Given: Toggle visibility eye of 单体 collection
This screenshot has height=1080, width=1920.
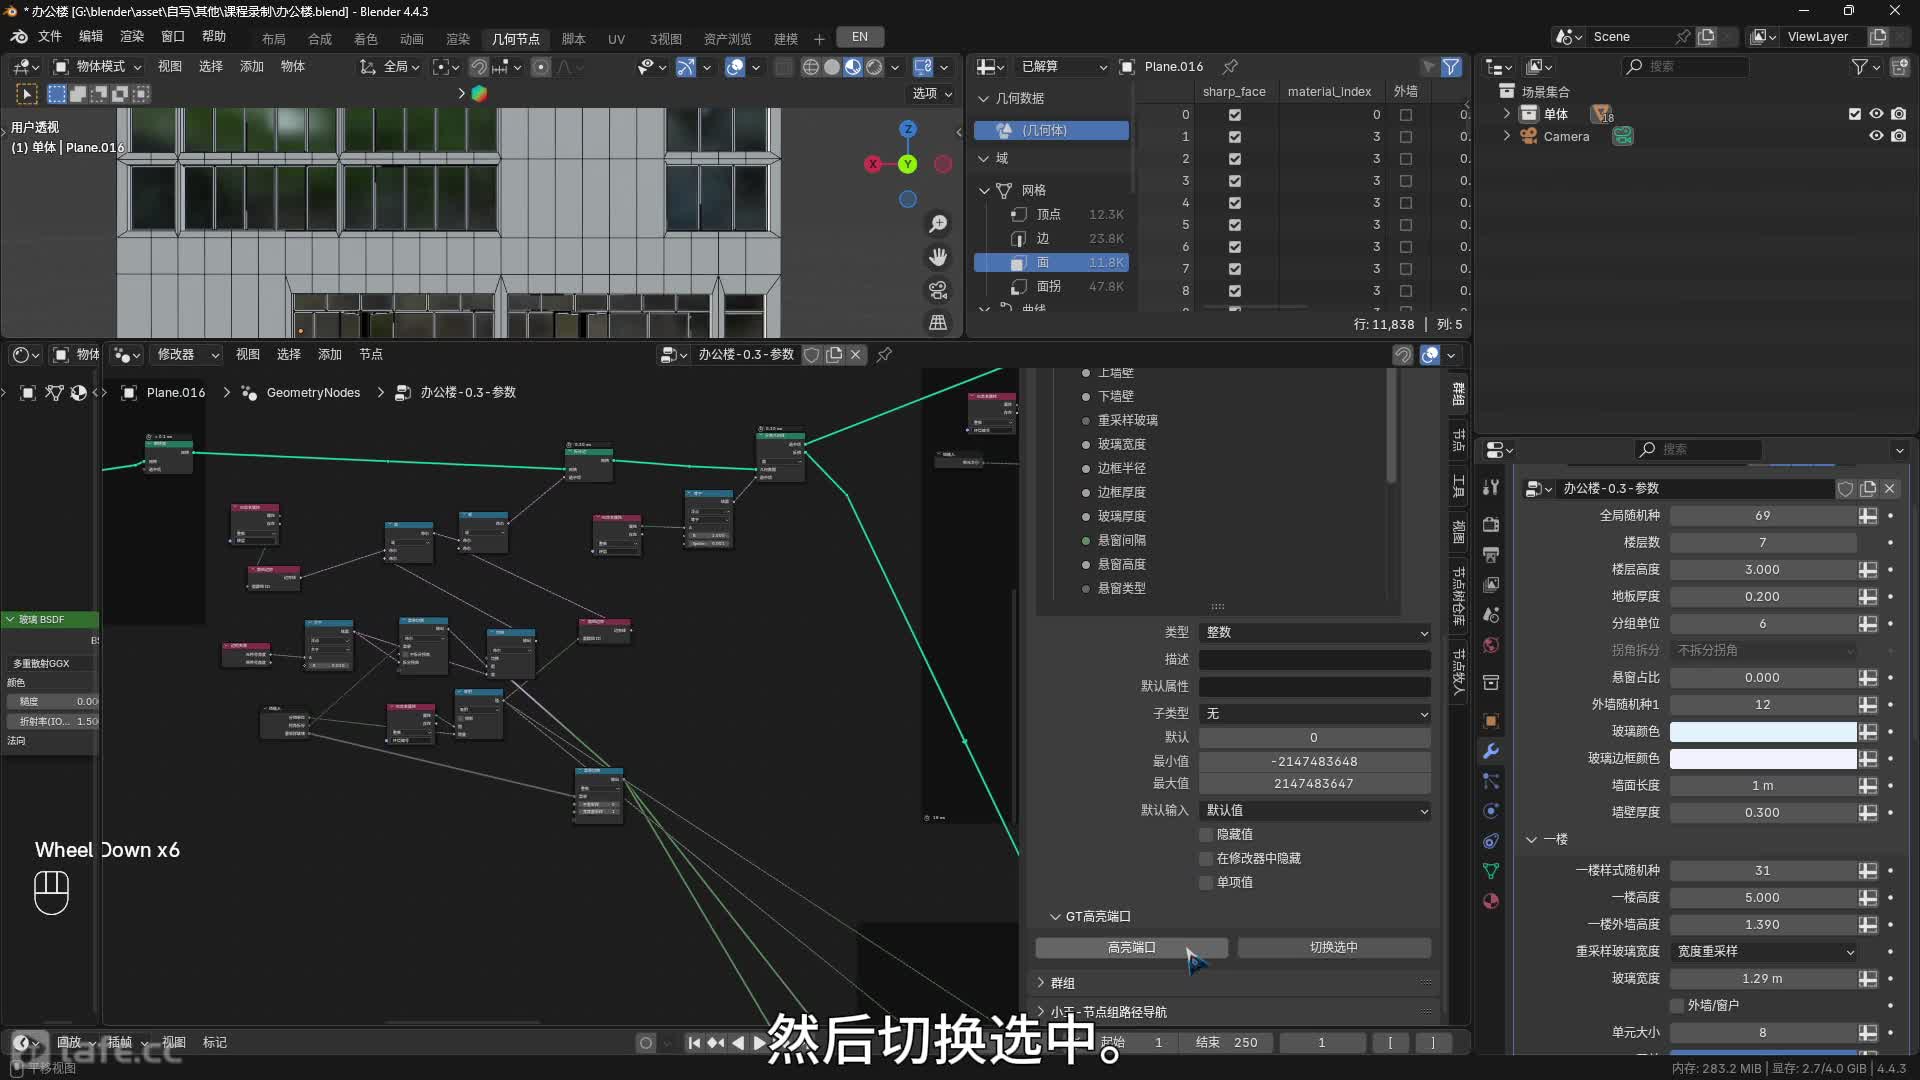Looking at the screenshot, I should pos(1876,114).
